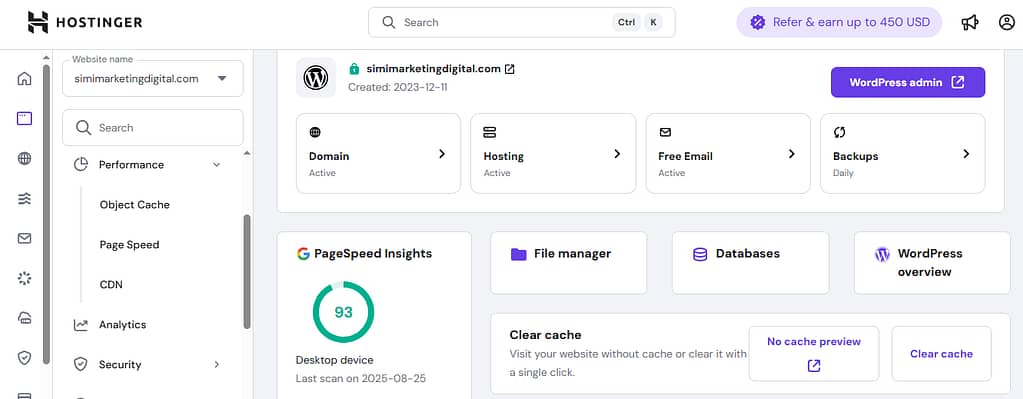Open the Domains globe icon in rail

[24, 158]
